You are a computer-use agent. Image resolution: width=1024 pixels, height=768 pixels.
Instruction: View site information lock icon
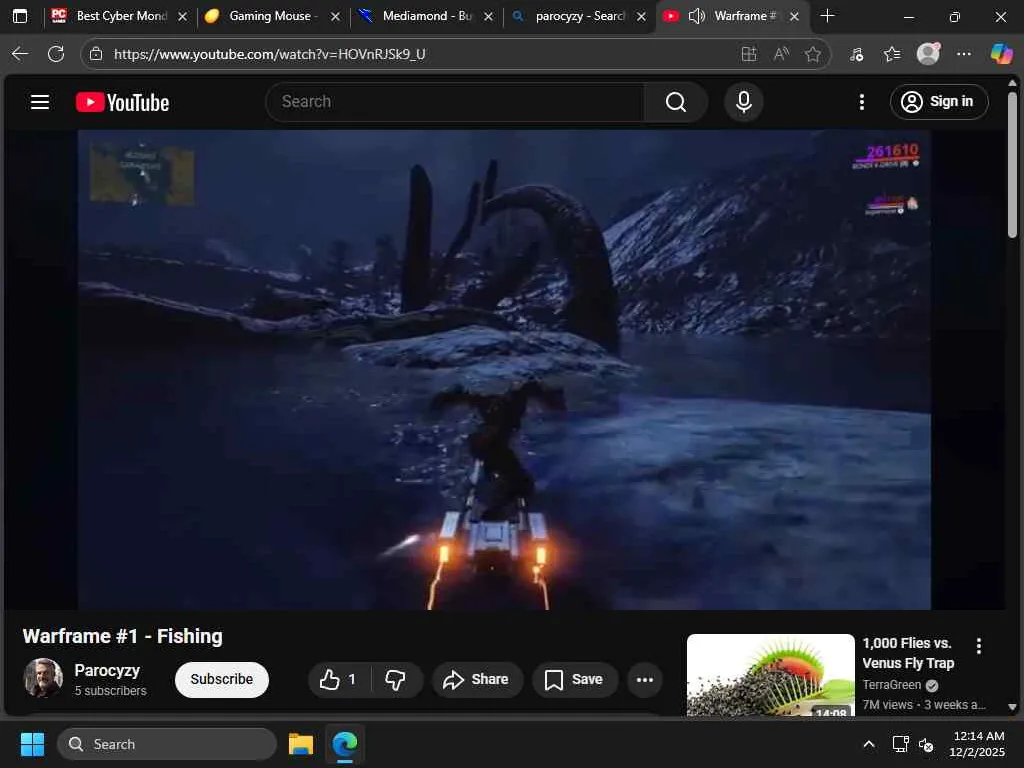(x=96, y=54)
